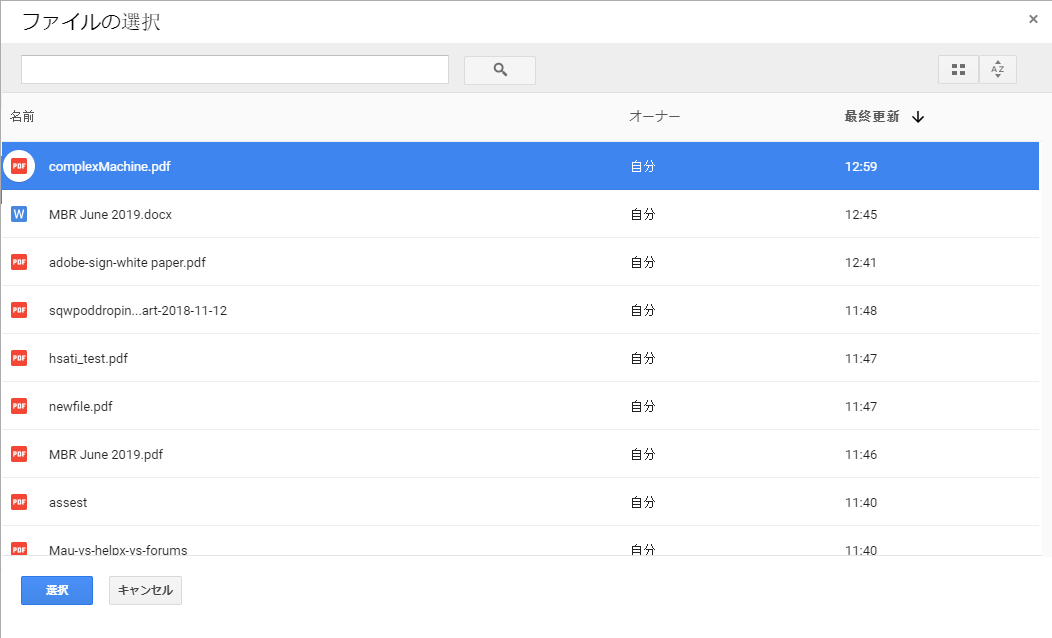Focus the file search input field
1052x638 pixels.
235,69
